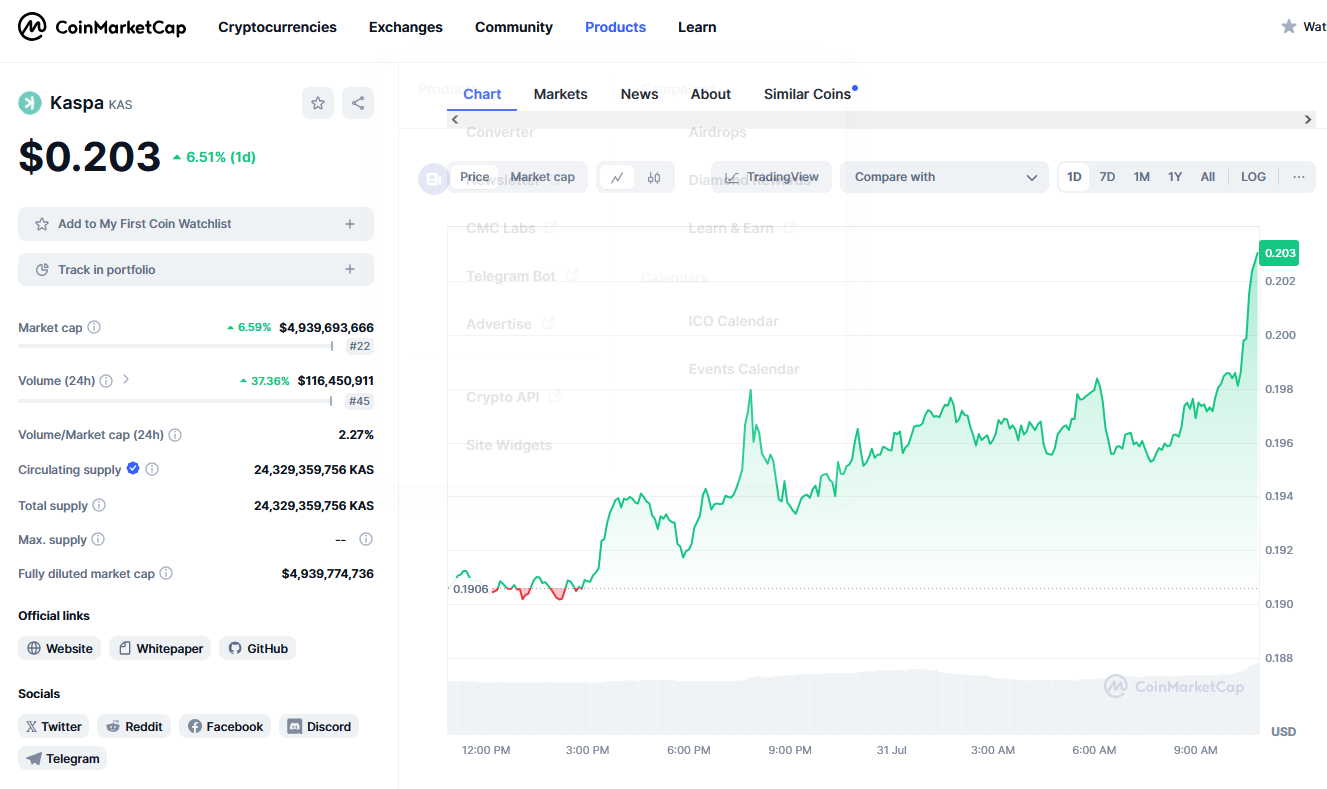Viewport: 1327px width, 789px height.
Task: Toggle chart to Market cap view
Action: (x=542, y=177)
